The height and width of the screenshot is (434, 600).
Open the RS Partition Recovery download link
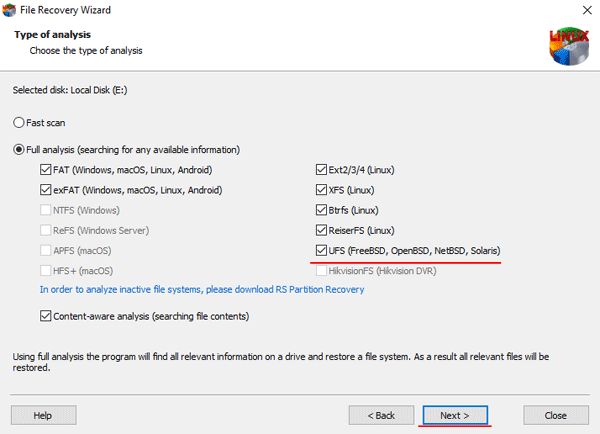202,290
